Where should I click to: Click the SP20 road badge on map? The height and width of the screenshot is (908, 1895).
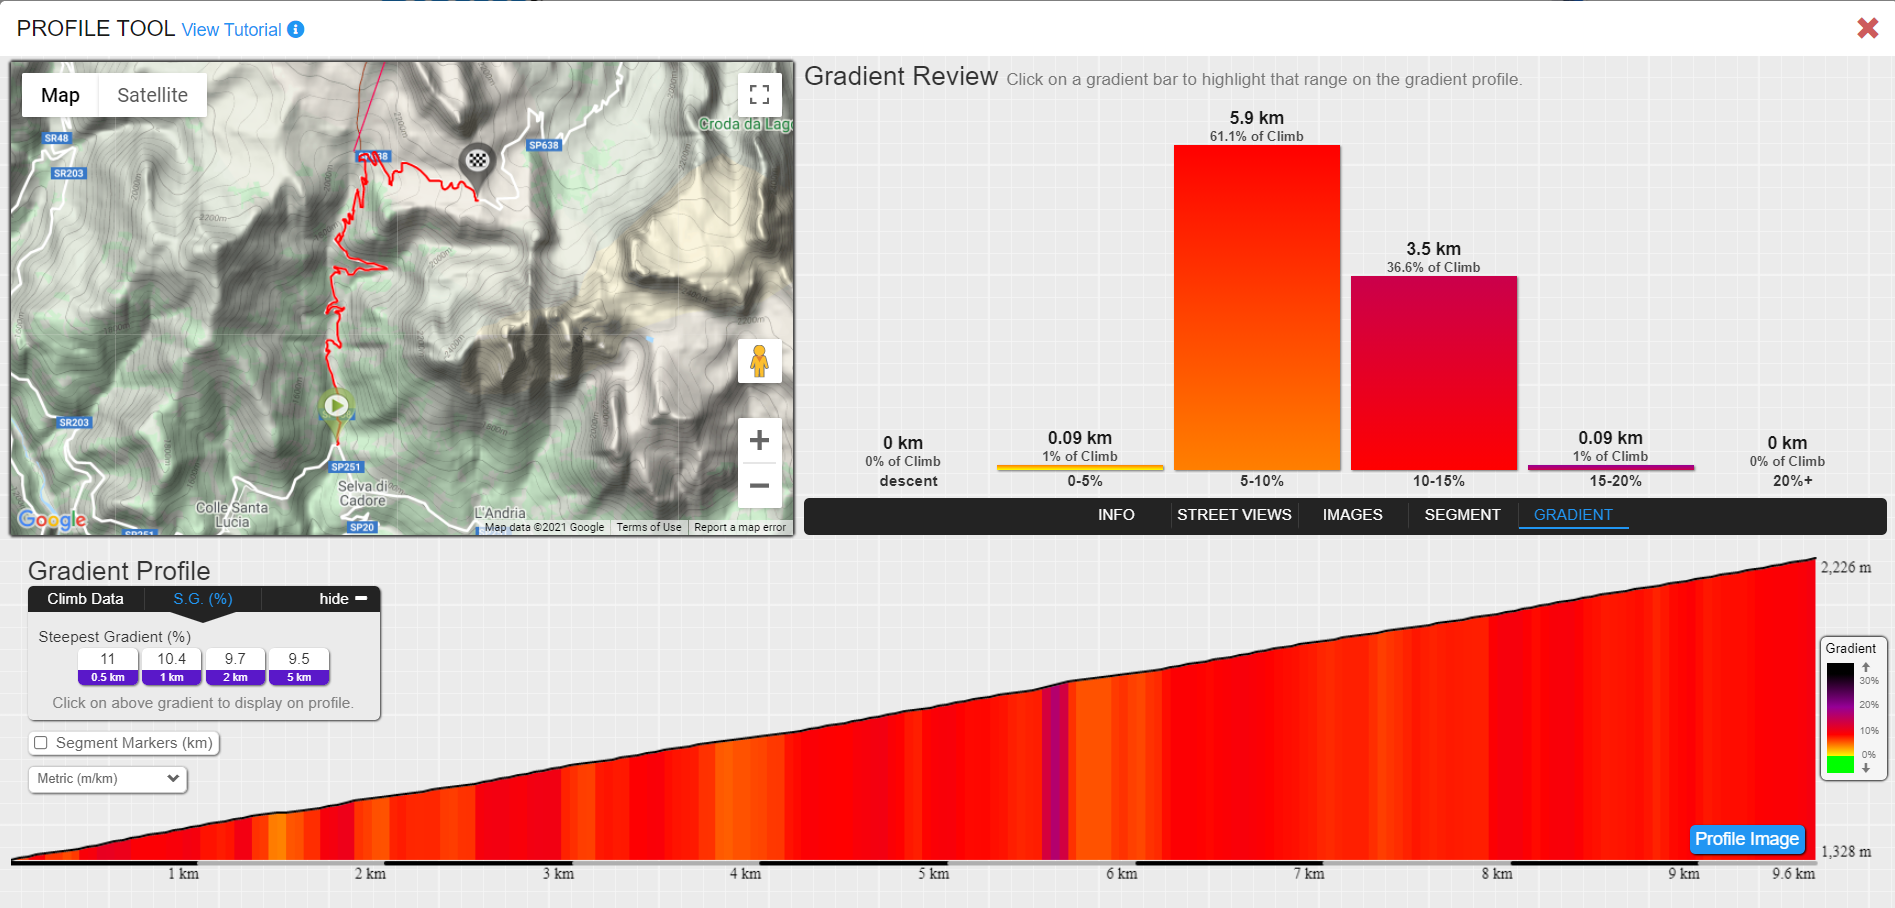tap(362, 527)
